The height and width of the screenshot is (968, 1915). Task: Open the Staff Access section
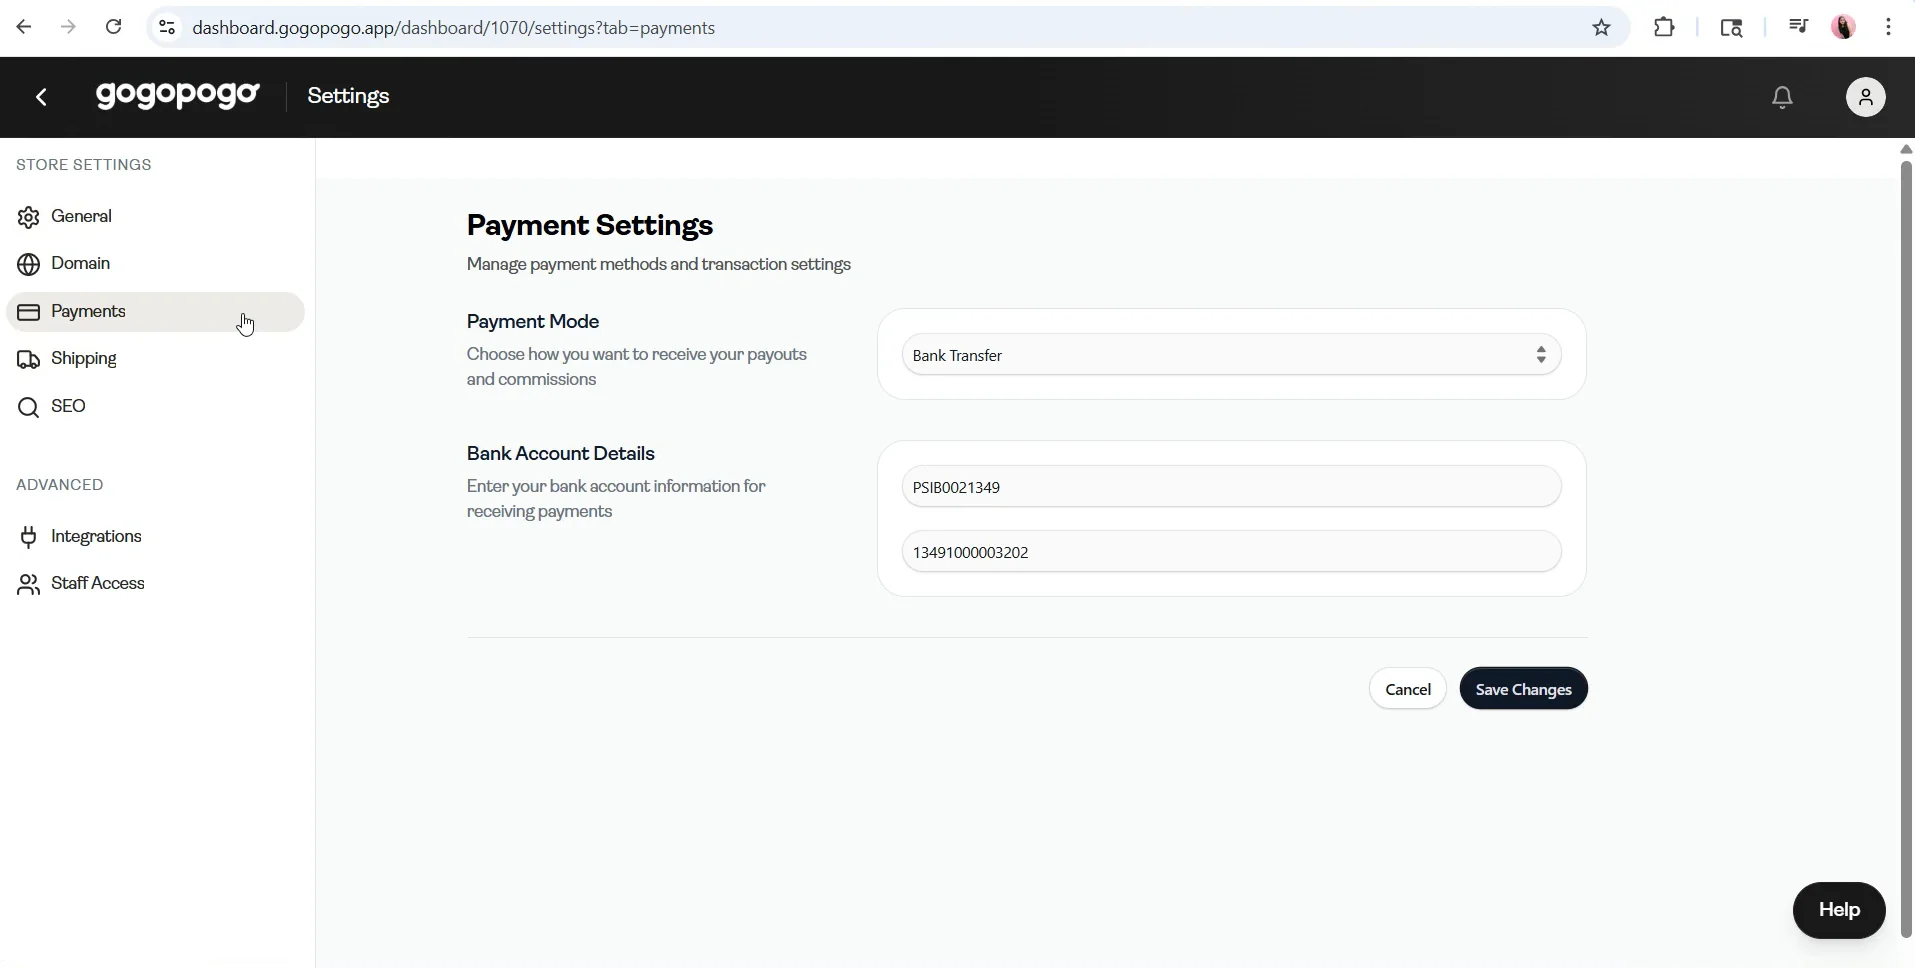coord(155,584)
